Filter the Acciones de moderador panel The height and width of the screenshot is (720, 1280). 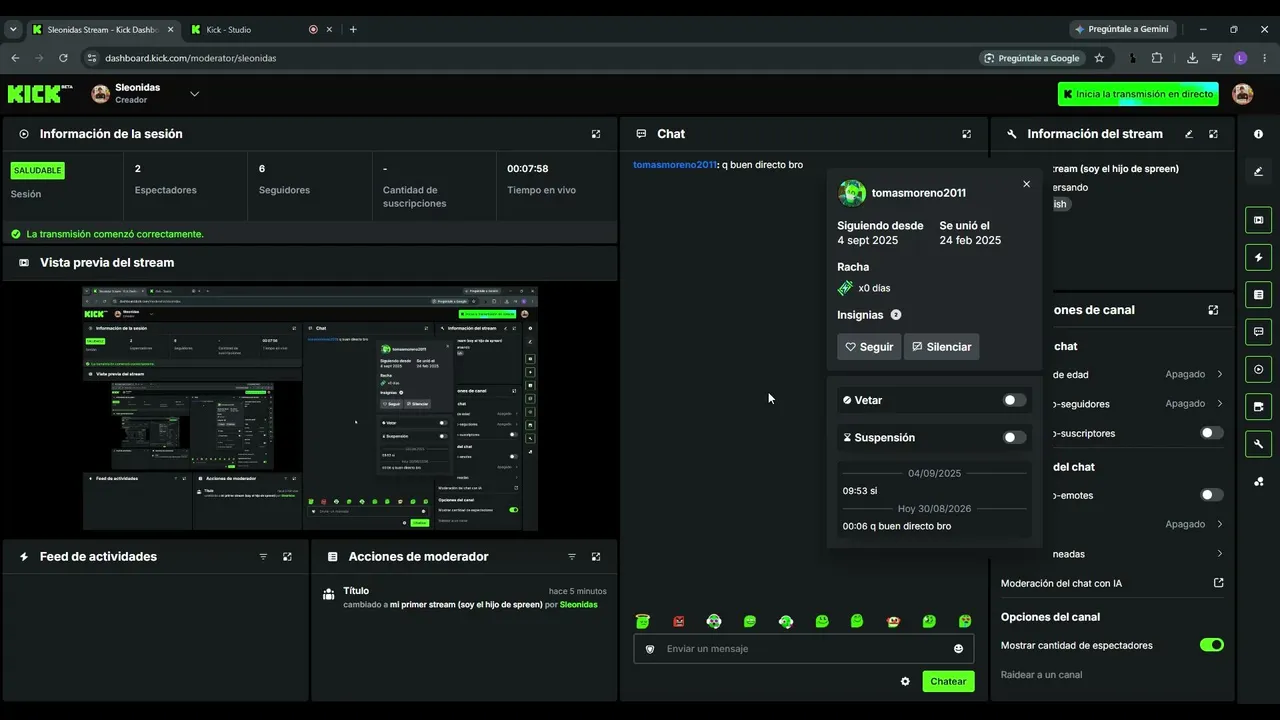click(572, 557)
